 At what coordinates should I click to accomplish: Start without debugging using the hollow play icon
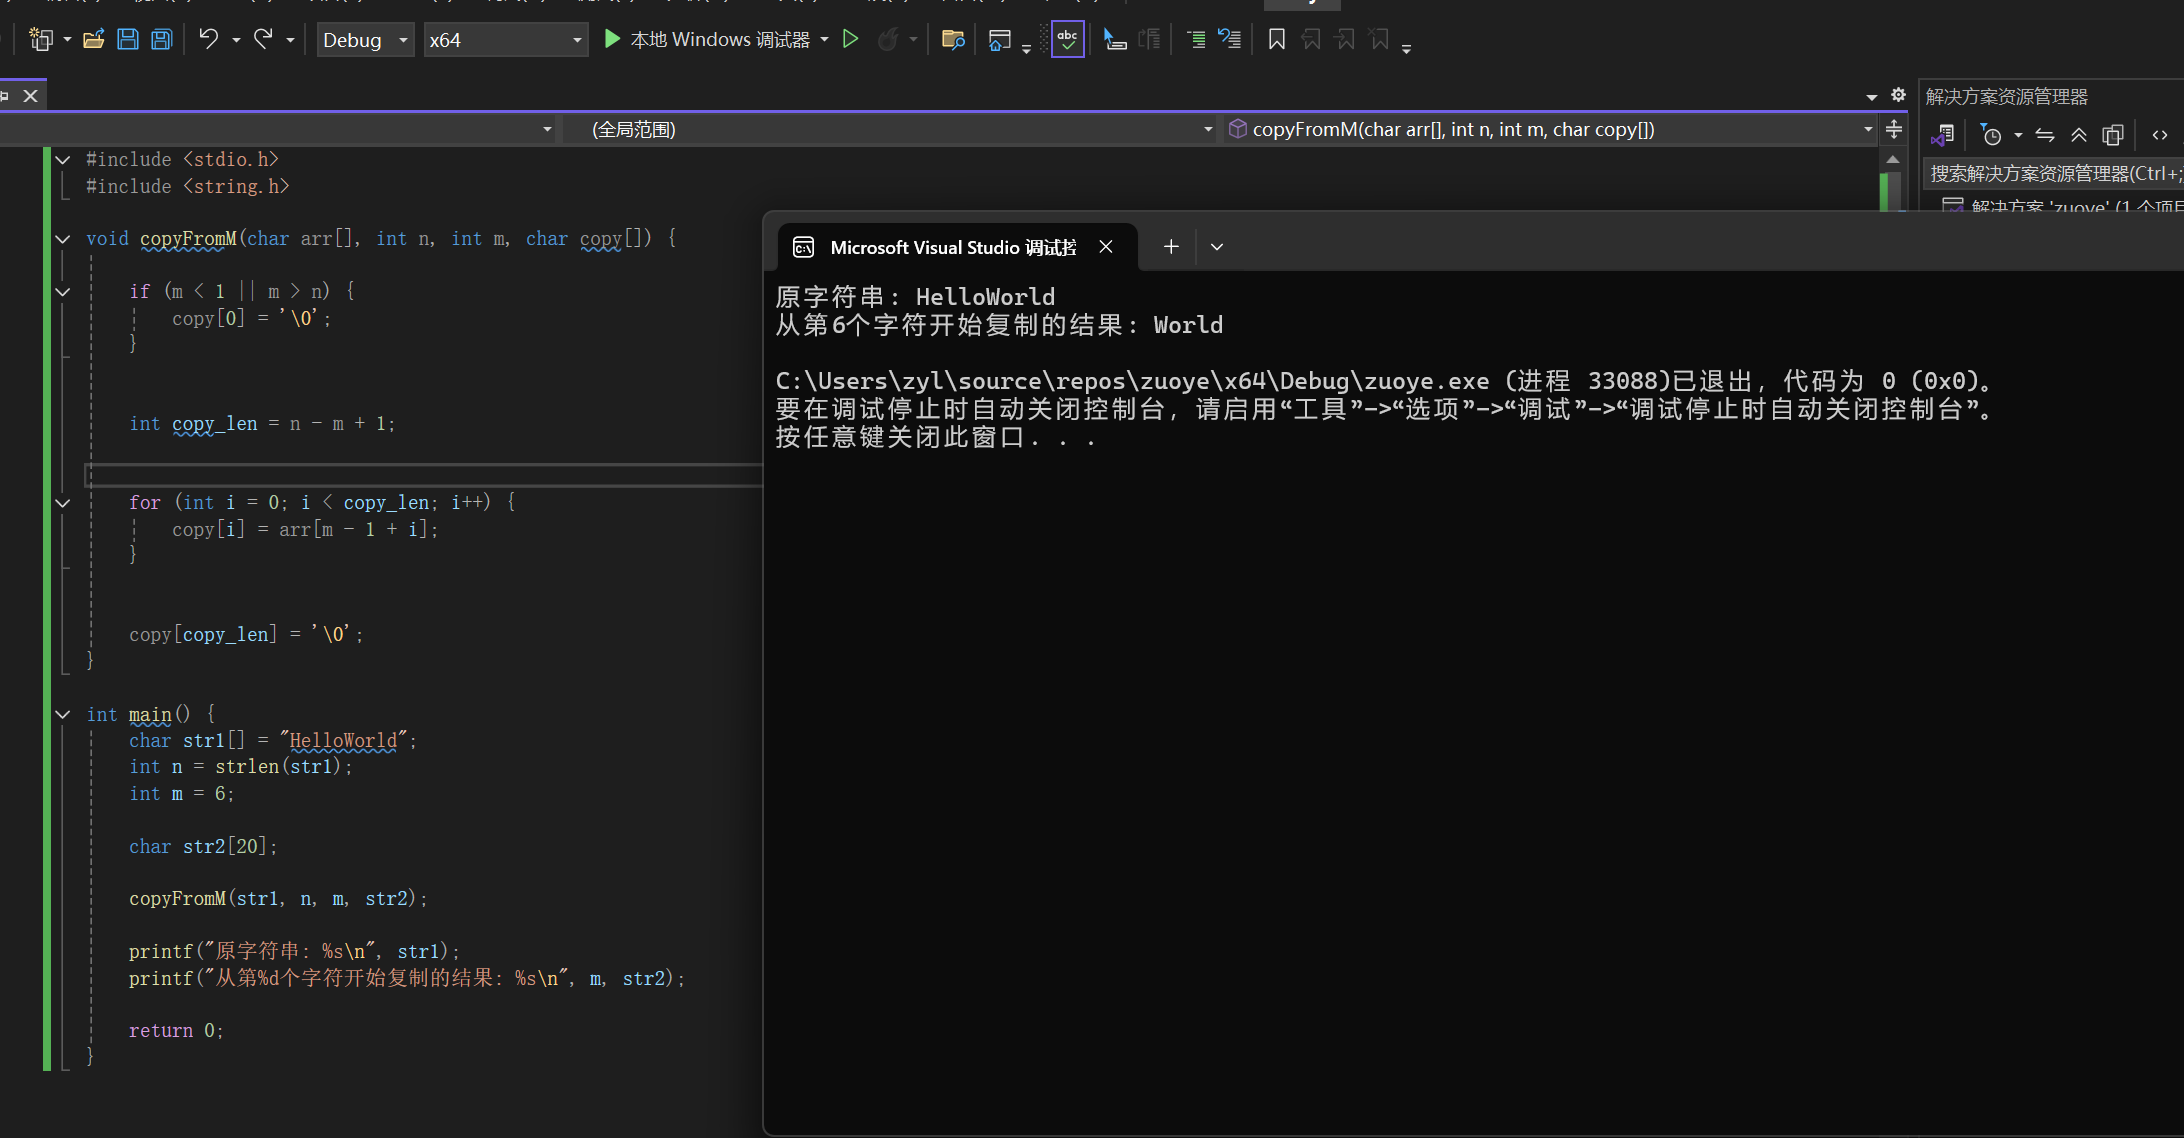pyautogui.click(x=850, y=40)
